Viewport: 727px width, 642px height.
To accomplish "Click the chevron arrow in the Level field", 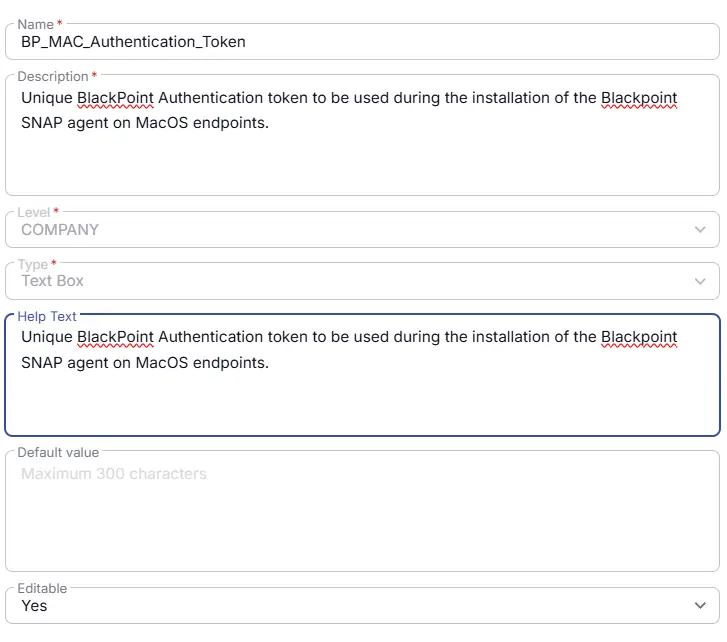I will point(700,230).
